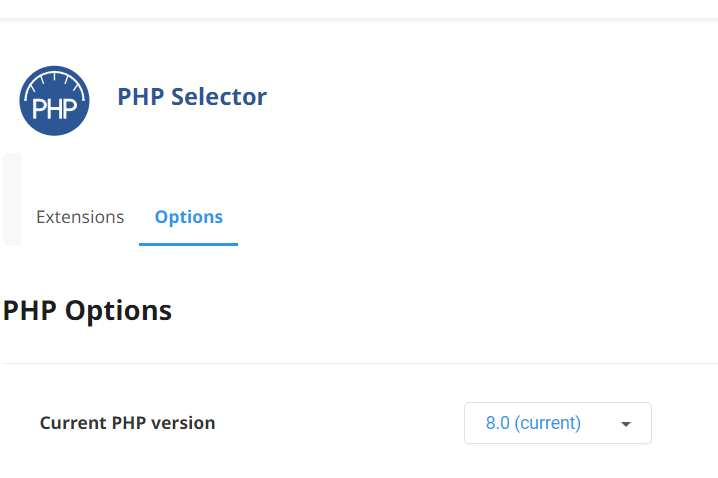Open the Extensions tab
Image resolution: width=718 pixels, height=478 pixels.
point(80,217)
